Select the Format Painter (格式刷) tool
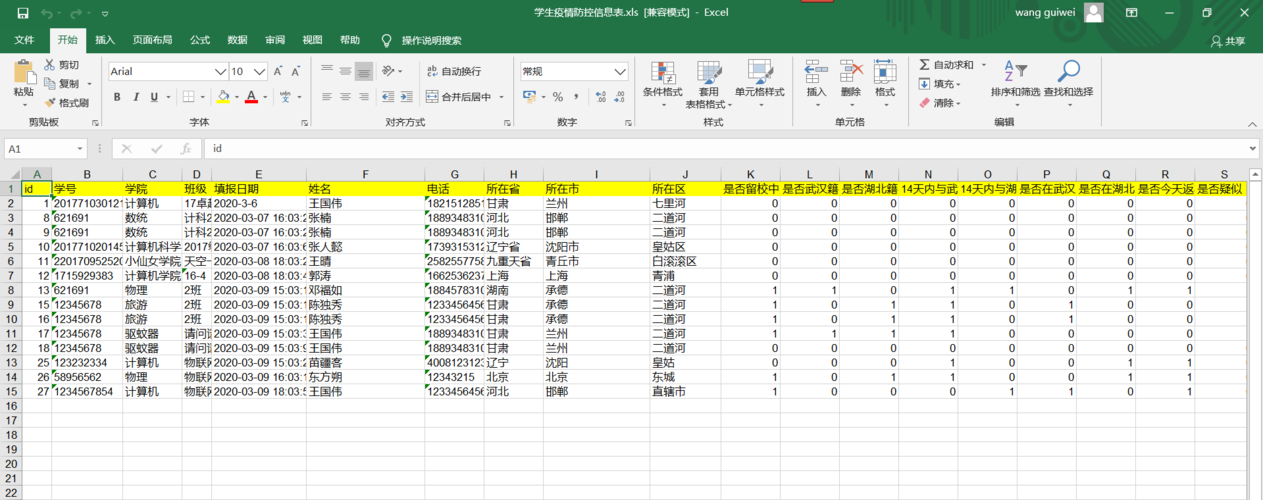Viewport: 1263px width, 500px height. pyautogui.click(x=67, y=103)
